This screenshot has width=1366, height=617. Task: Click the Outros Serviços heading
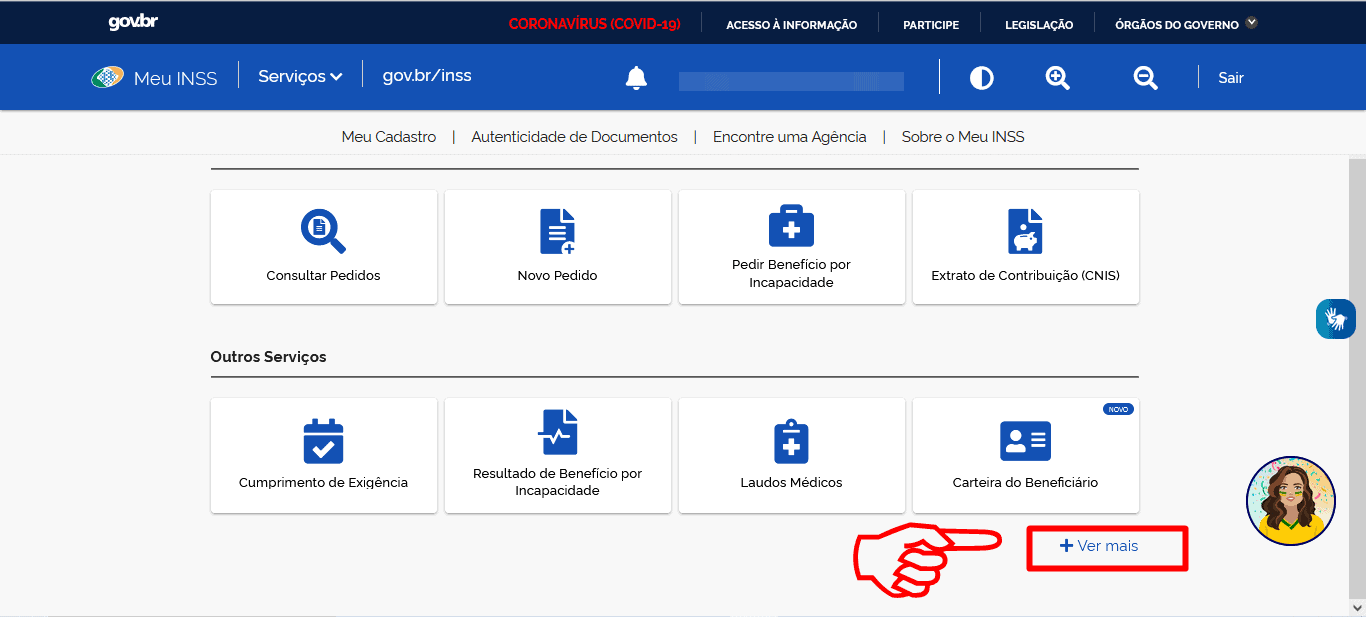[268, 357]
